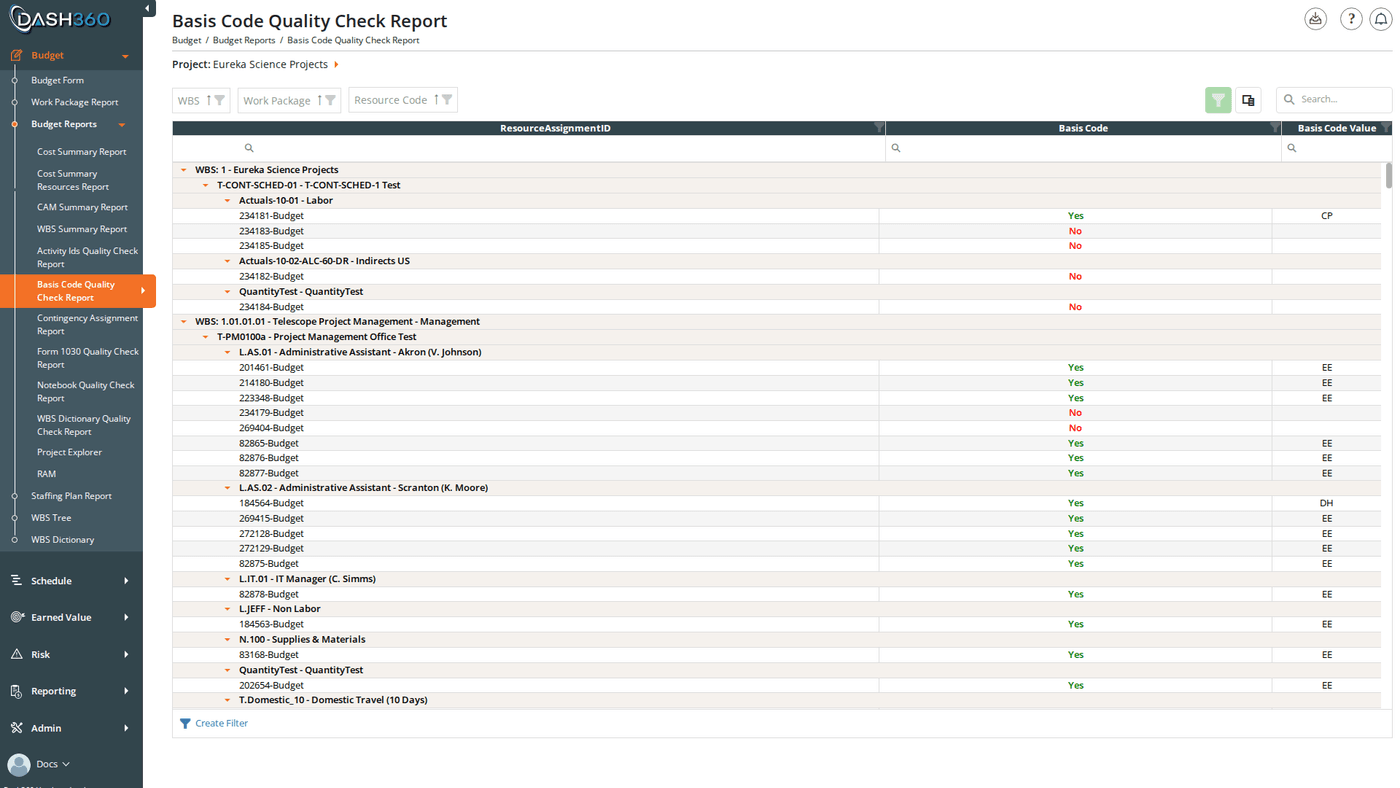Open Contingency Assignment Report
Image resolution: width=1400 pixels, height=788 pixels.
pyautogui.click(x=87, y=324)
